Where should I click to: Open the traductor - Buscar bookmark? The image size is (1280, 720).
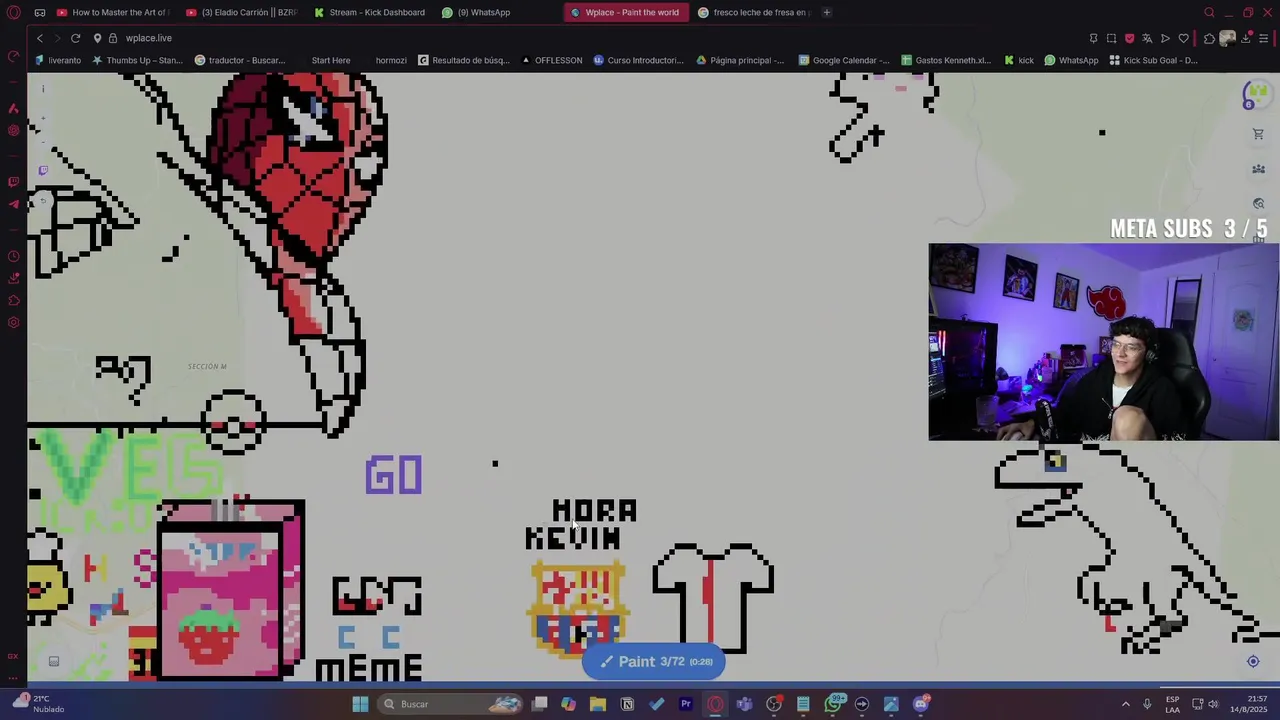click(x=240, y=60)
